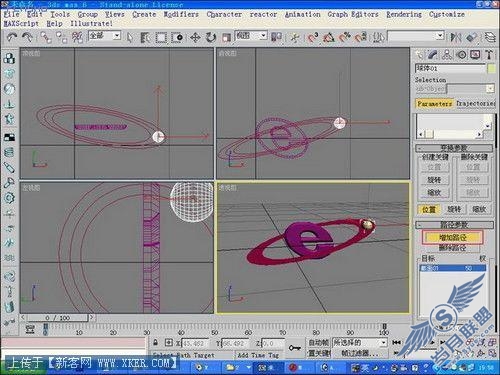Open the Modifiers menu
The image size is (500, 375).
coord(181,14)
